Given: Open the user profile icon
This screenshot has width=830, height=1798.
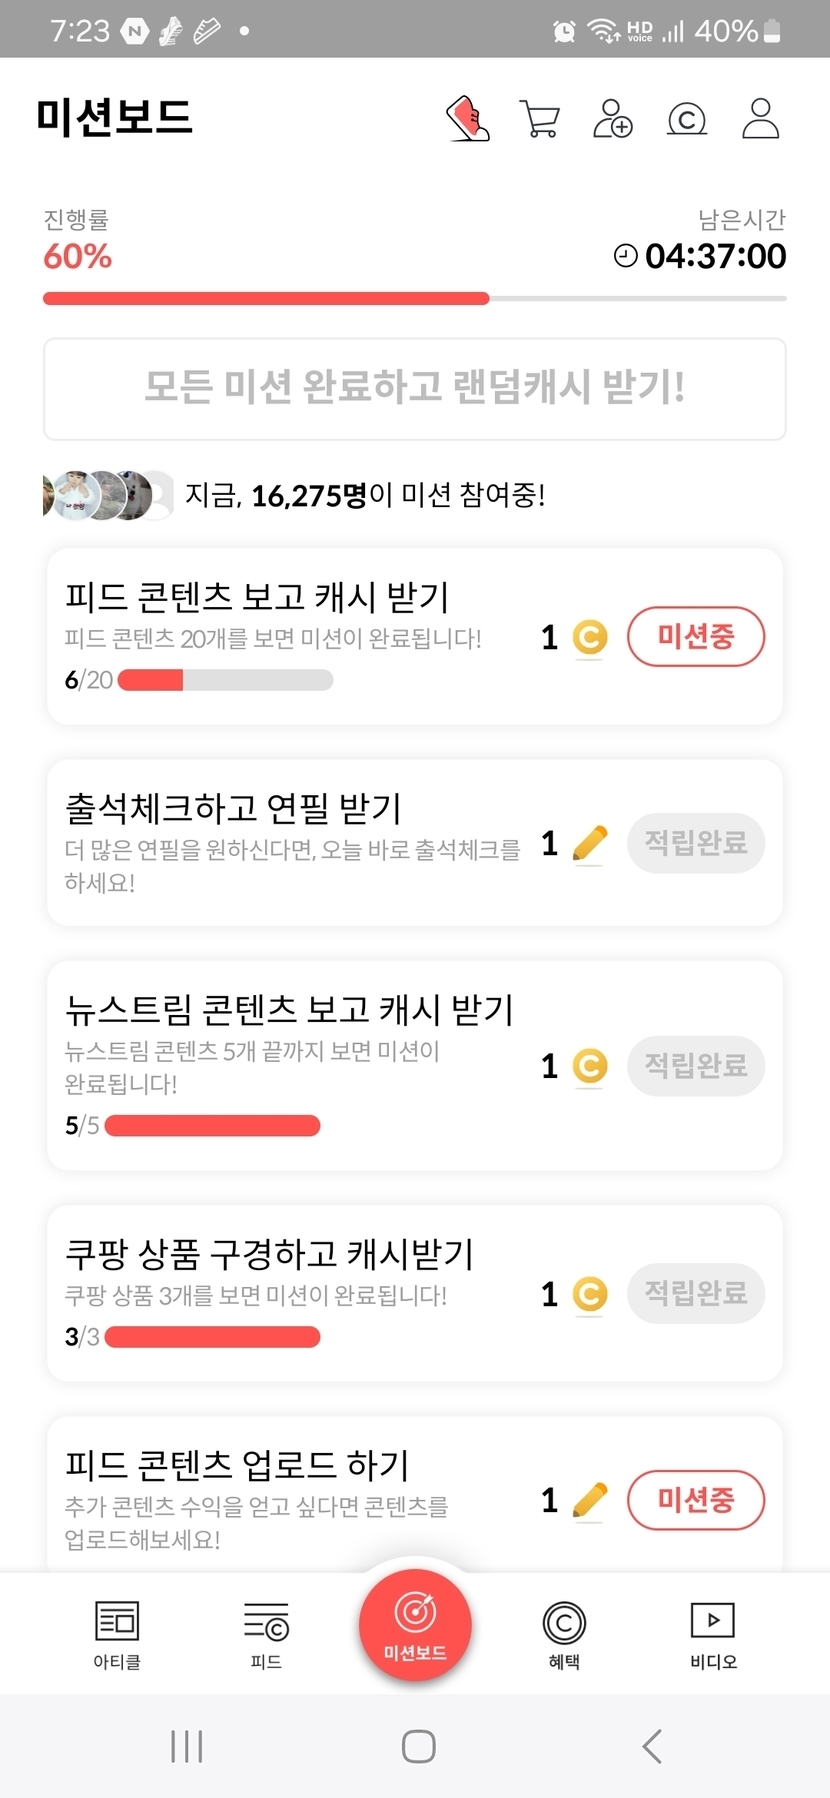Looking at the screenshot, I should (760, 119).
